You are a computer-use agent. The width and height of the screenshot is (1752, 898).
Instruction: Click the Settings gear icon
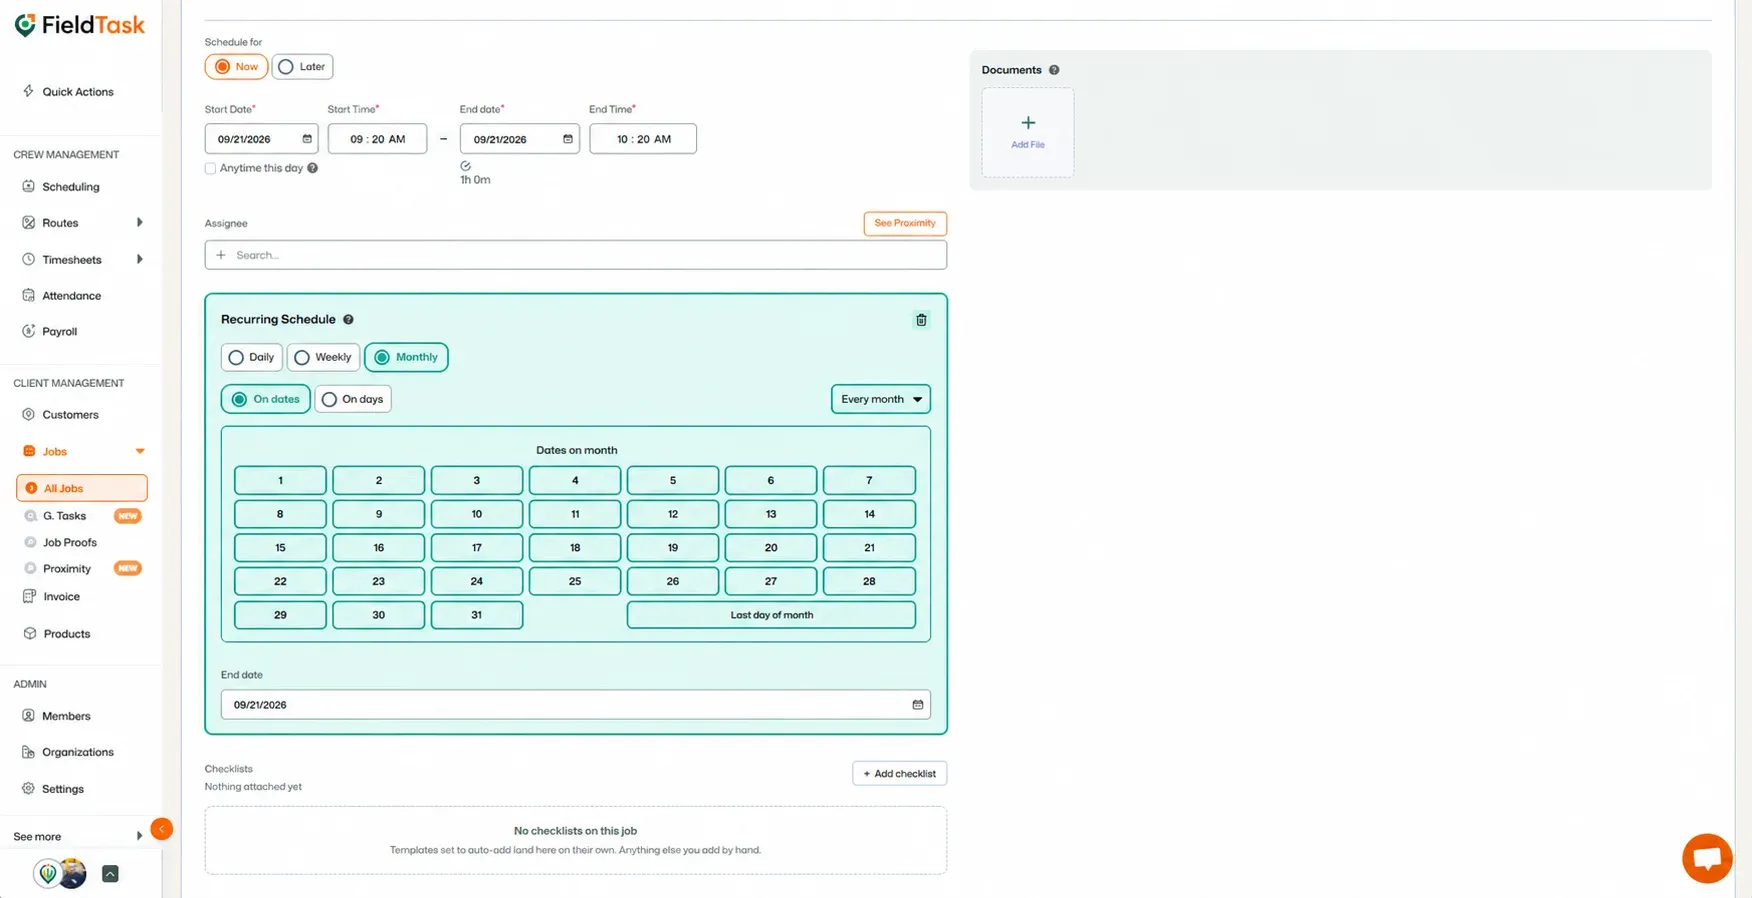click(x=28, y=788)
